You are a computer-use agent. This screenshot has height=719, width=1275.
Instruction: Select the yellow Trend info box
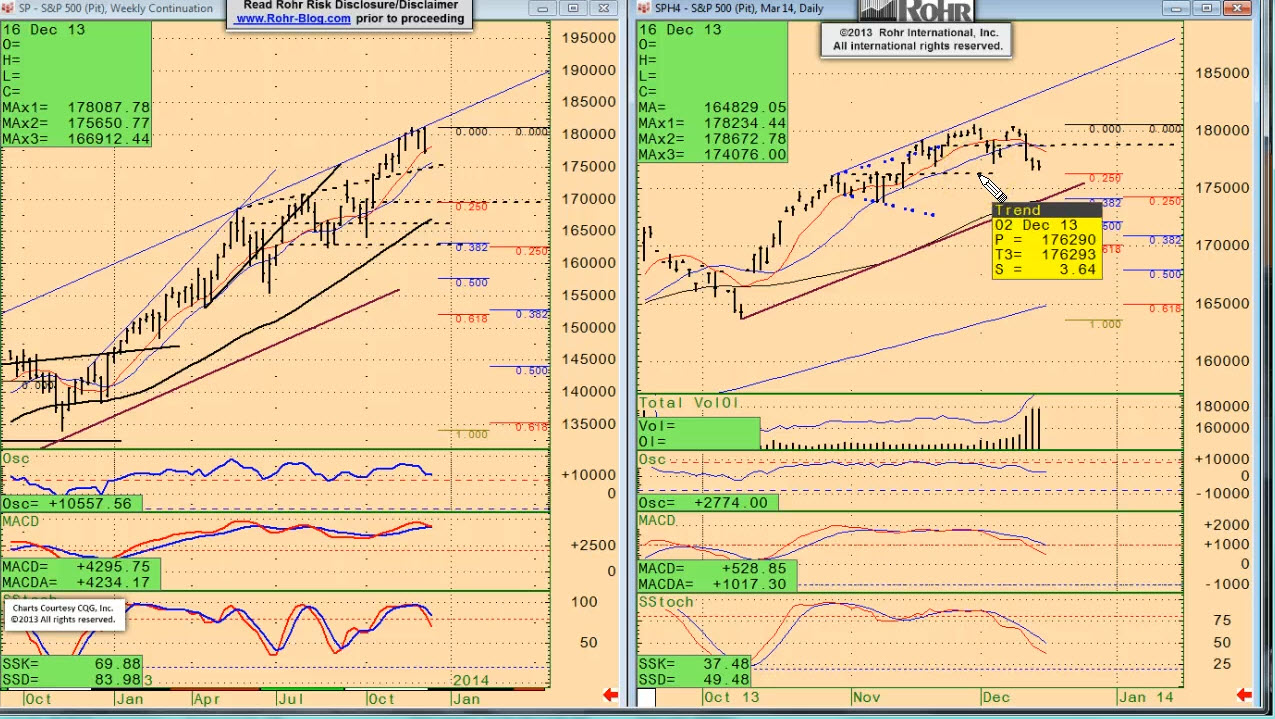1046,240
